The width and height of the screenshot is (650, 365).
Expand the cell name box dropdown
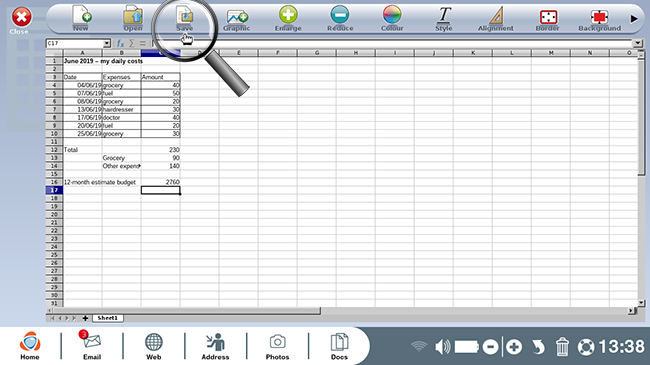pos(107,43)
